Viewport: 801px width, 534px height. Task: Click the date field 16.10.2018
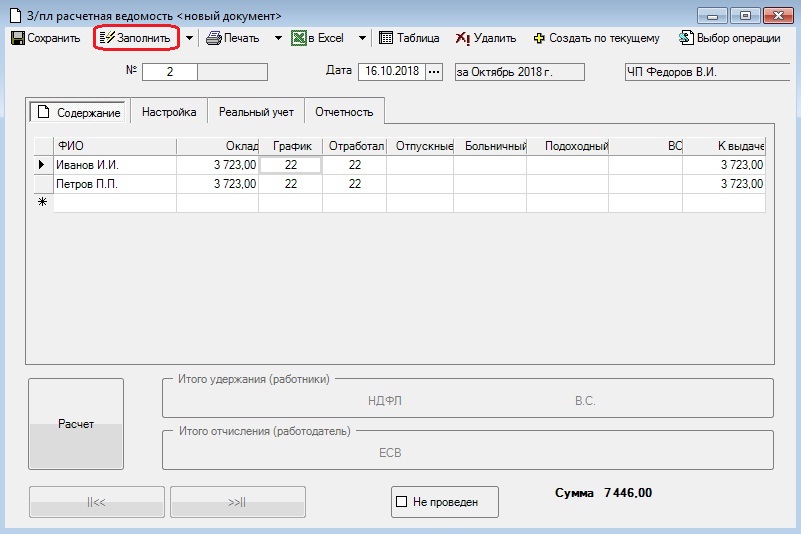392,72
